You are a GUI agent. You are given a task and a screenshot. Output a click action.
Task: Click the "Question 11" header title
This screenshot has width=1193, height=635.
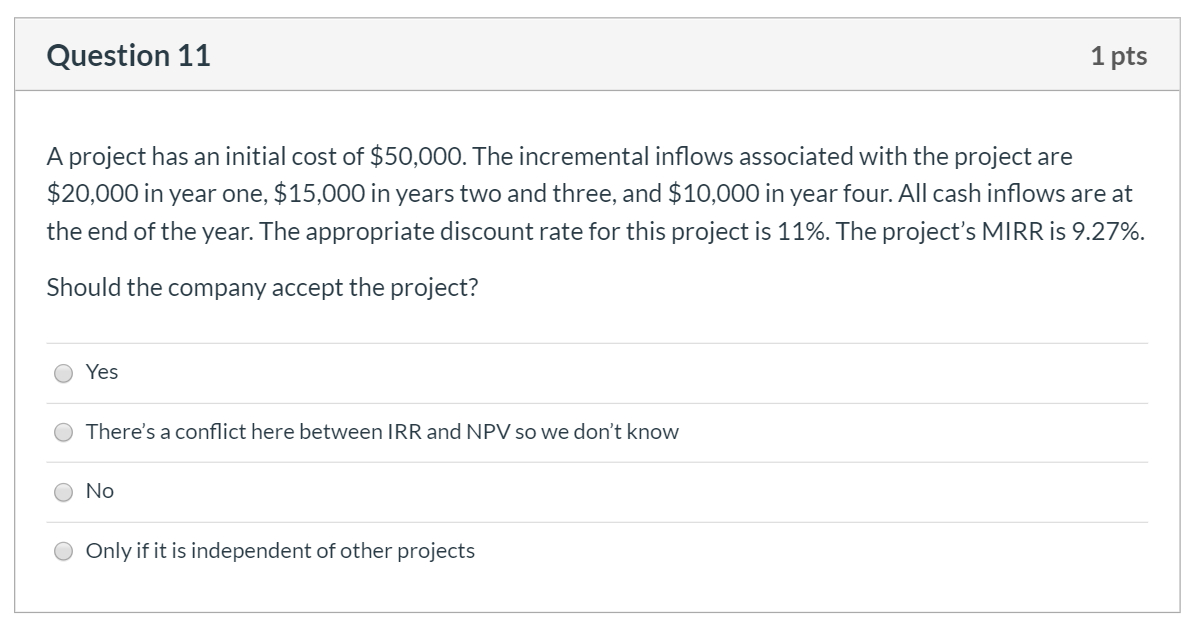(x=130, y=55)
